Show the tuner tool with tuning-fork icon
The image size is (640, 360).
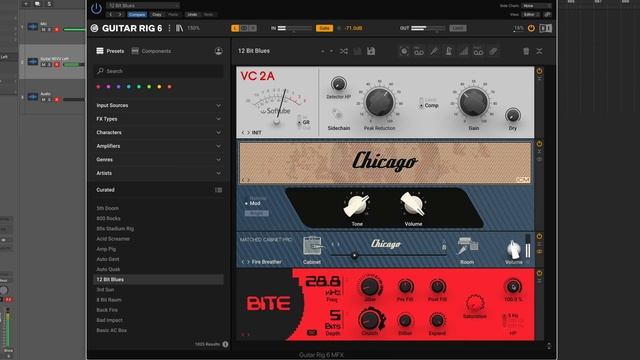[434, 51]
